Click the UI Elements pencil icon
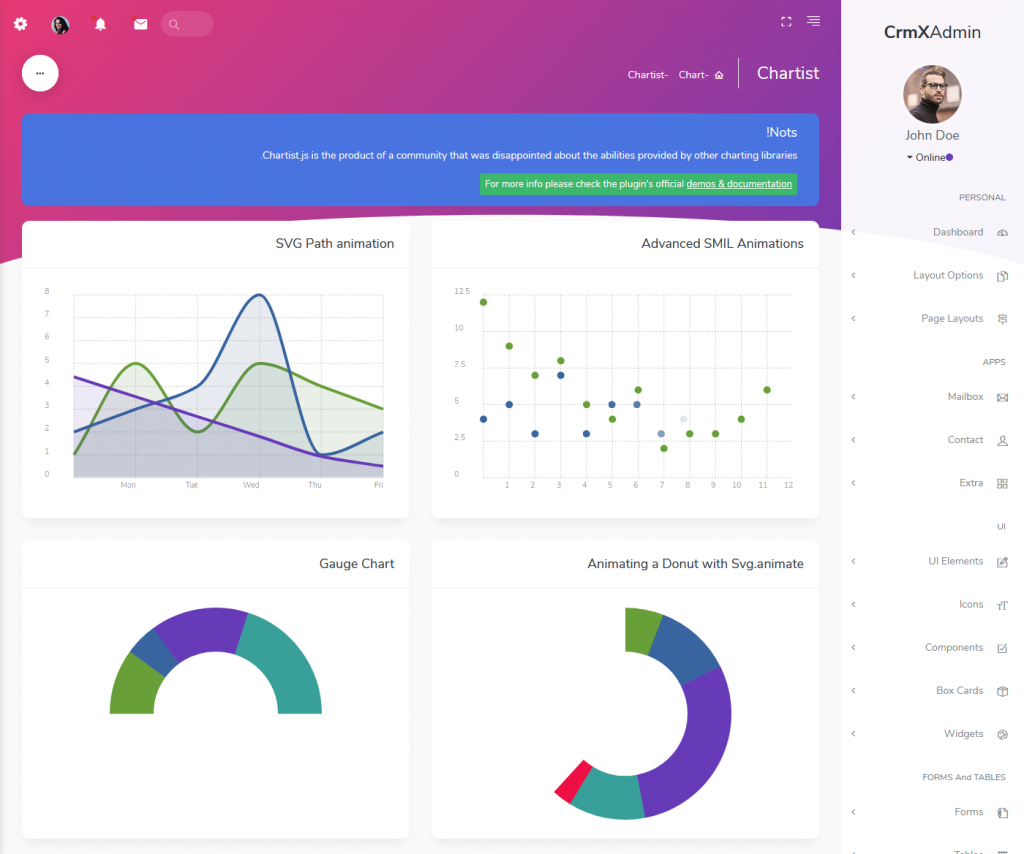 point(1002,562)
